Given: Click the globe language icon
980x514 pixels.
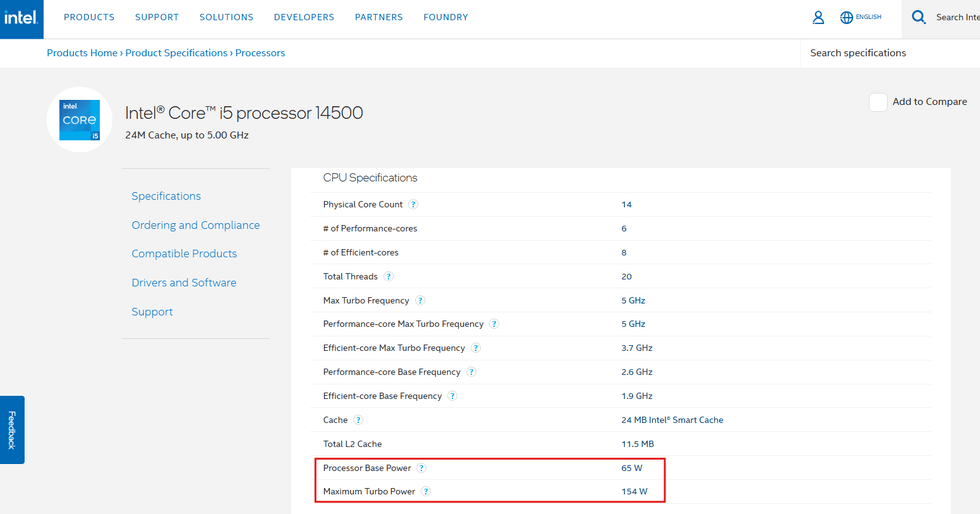Looking at the screenshot, I should coord(846,18).
